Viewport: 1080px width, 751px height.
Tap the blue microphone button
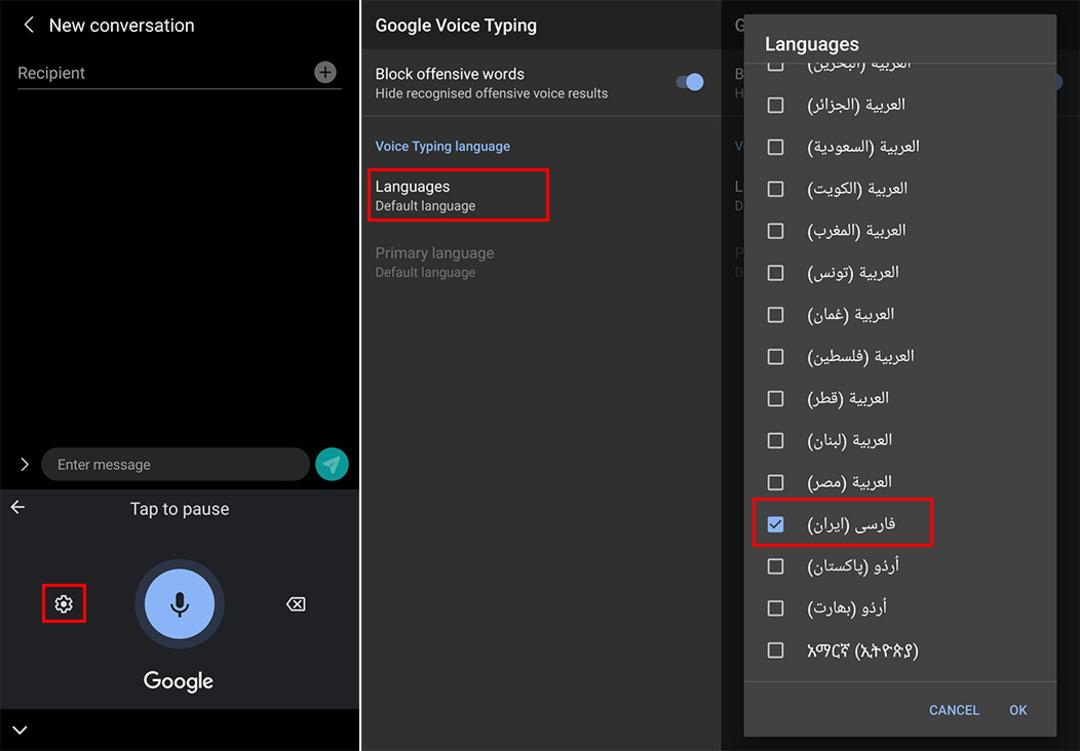point(179,604)
